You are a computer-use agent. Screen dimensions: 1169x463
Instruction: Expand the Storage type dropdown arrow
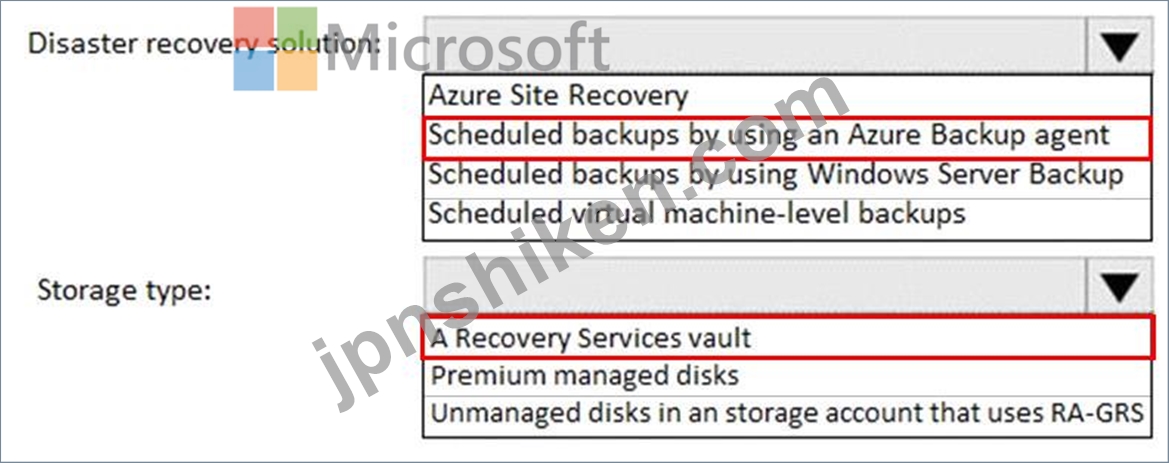click(1119, 285)
